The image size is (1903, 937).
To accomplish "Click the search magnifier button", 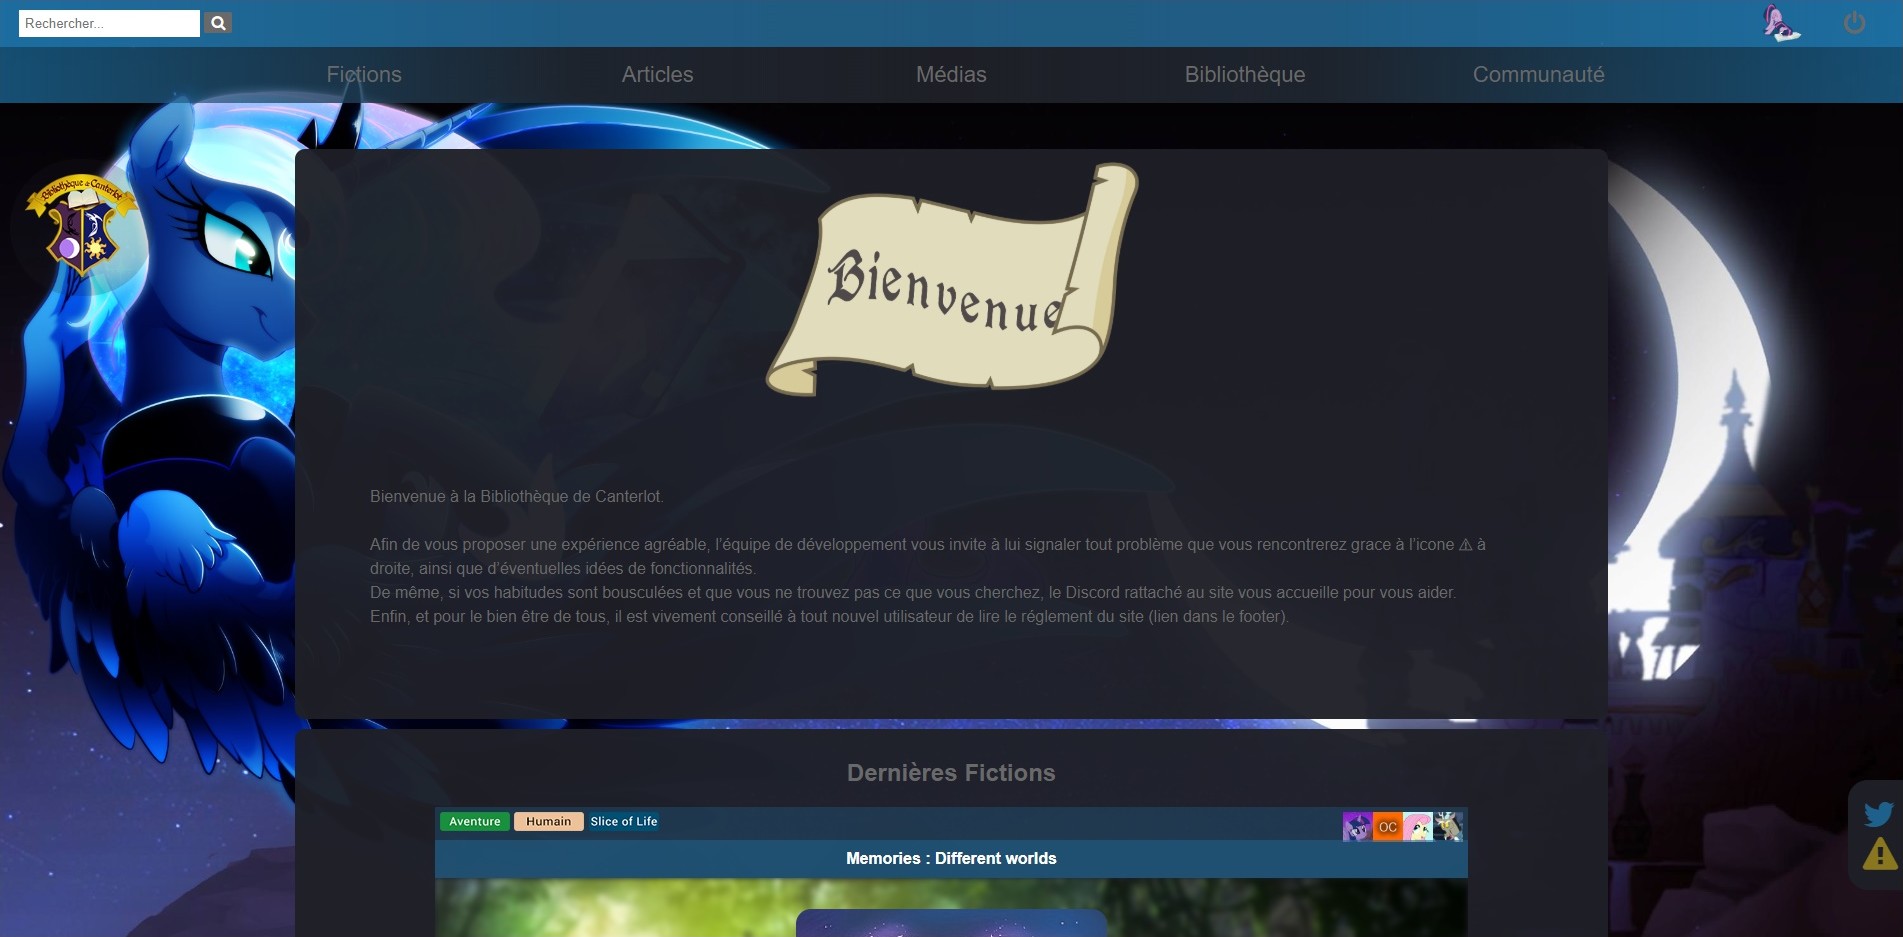I will 218,23.
